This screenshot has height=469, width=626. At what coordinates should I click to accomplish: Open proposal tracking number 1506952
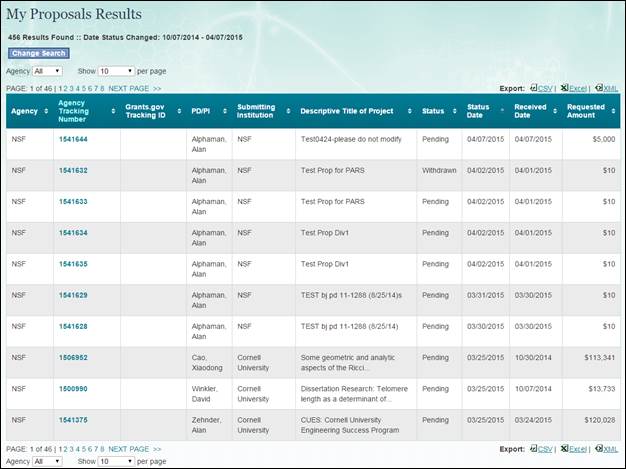pyautogui.click(x=73, y=357)
